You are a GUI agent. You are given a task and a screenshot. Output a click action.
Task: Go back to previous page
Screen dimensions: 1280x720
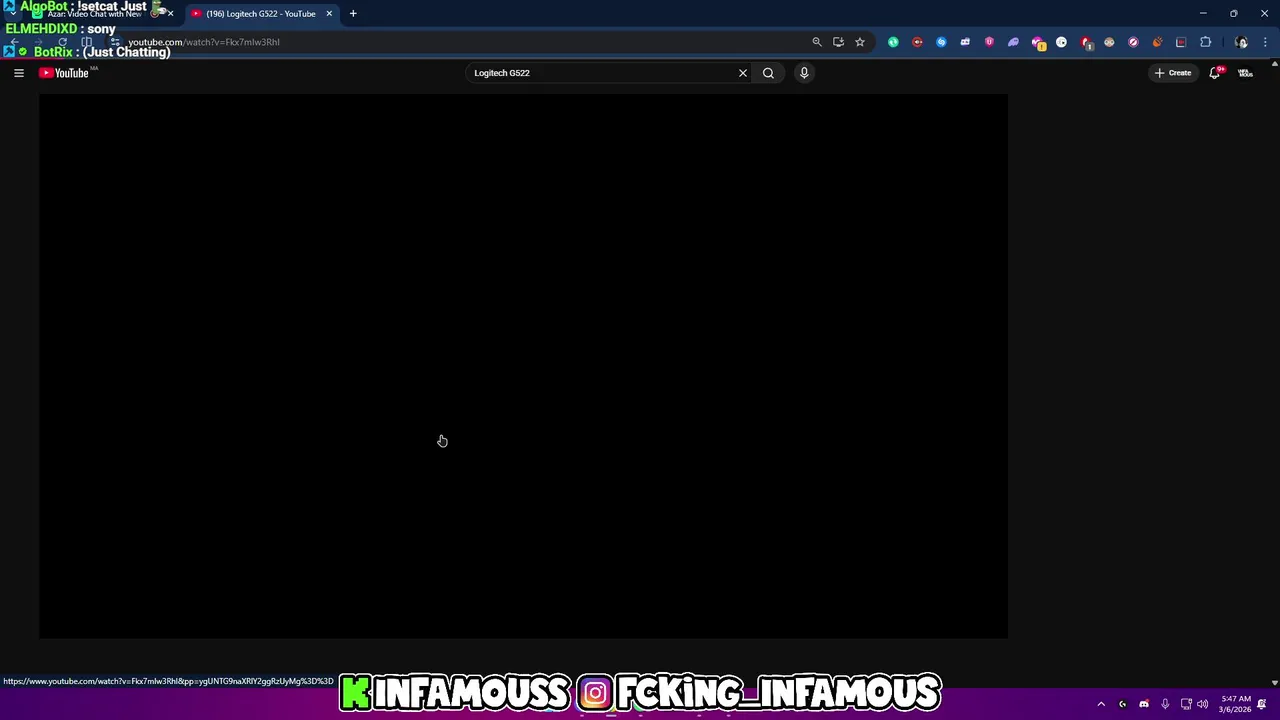point(14,42)
